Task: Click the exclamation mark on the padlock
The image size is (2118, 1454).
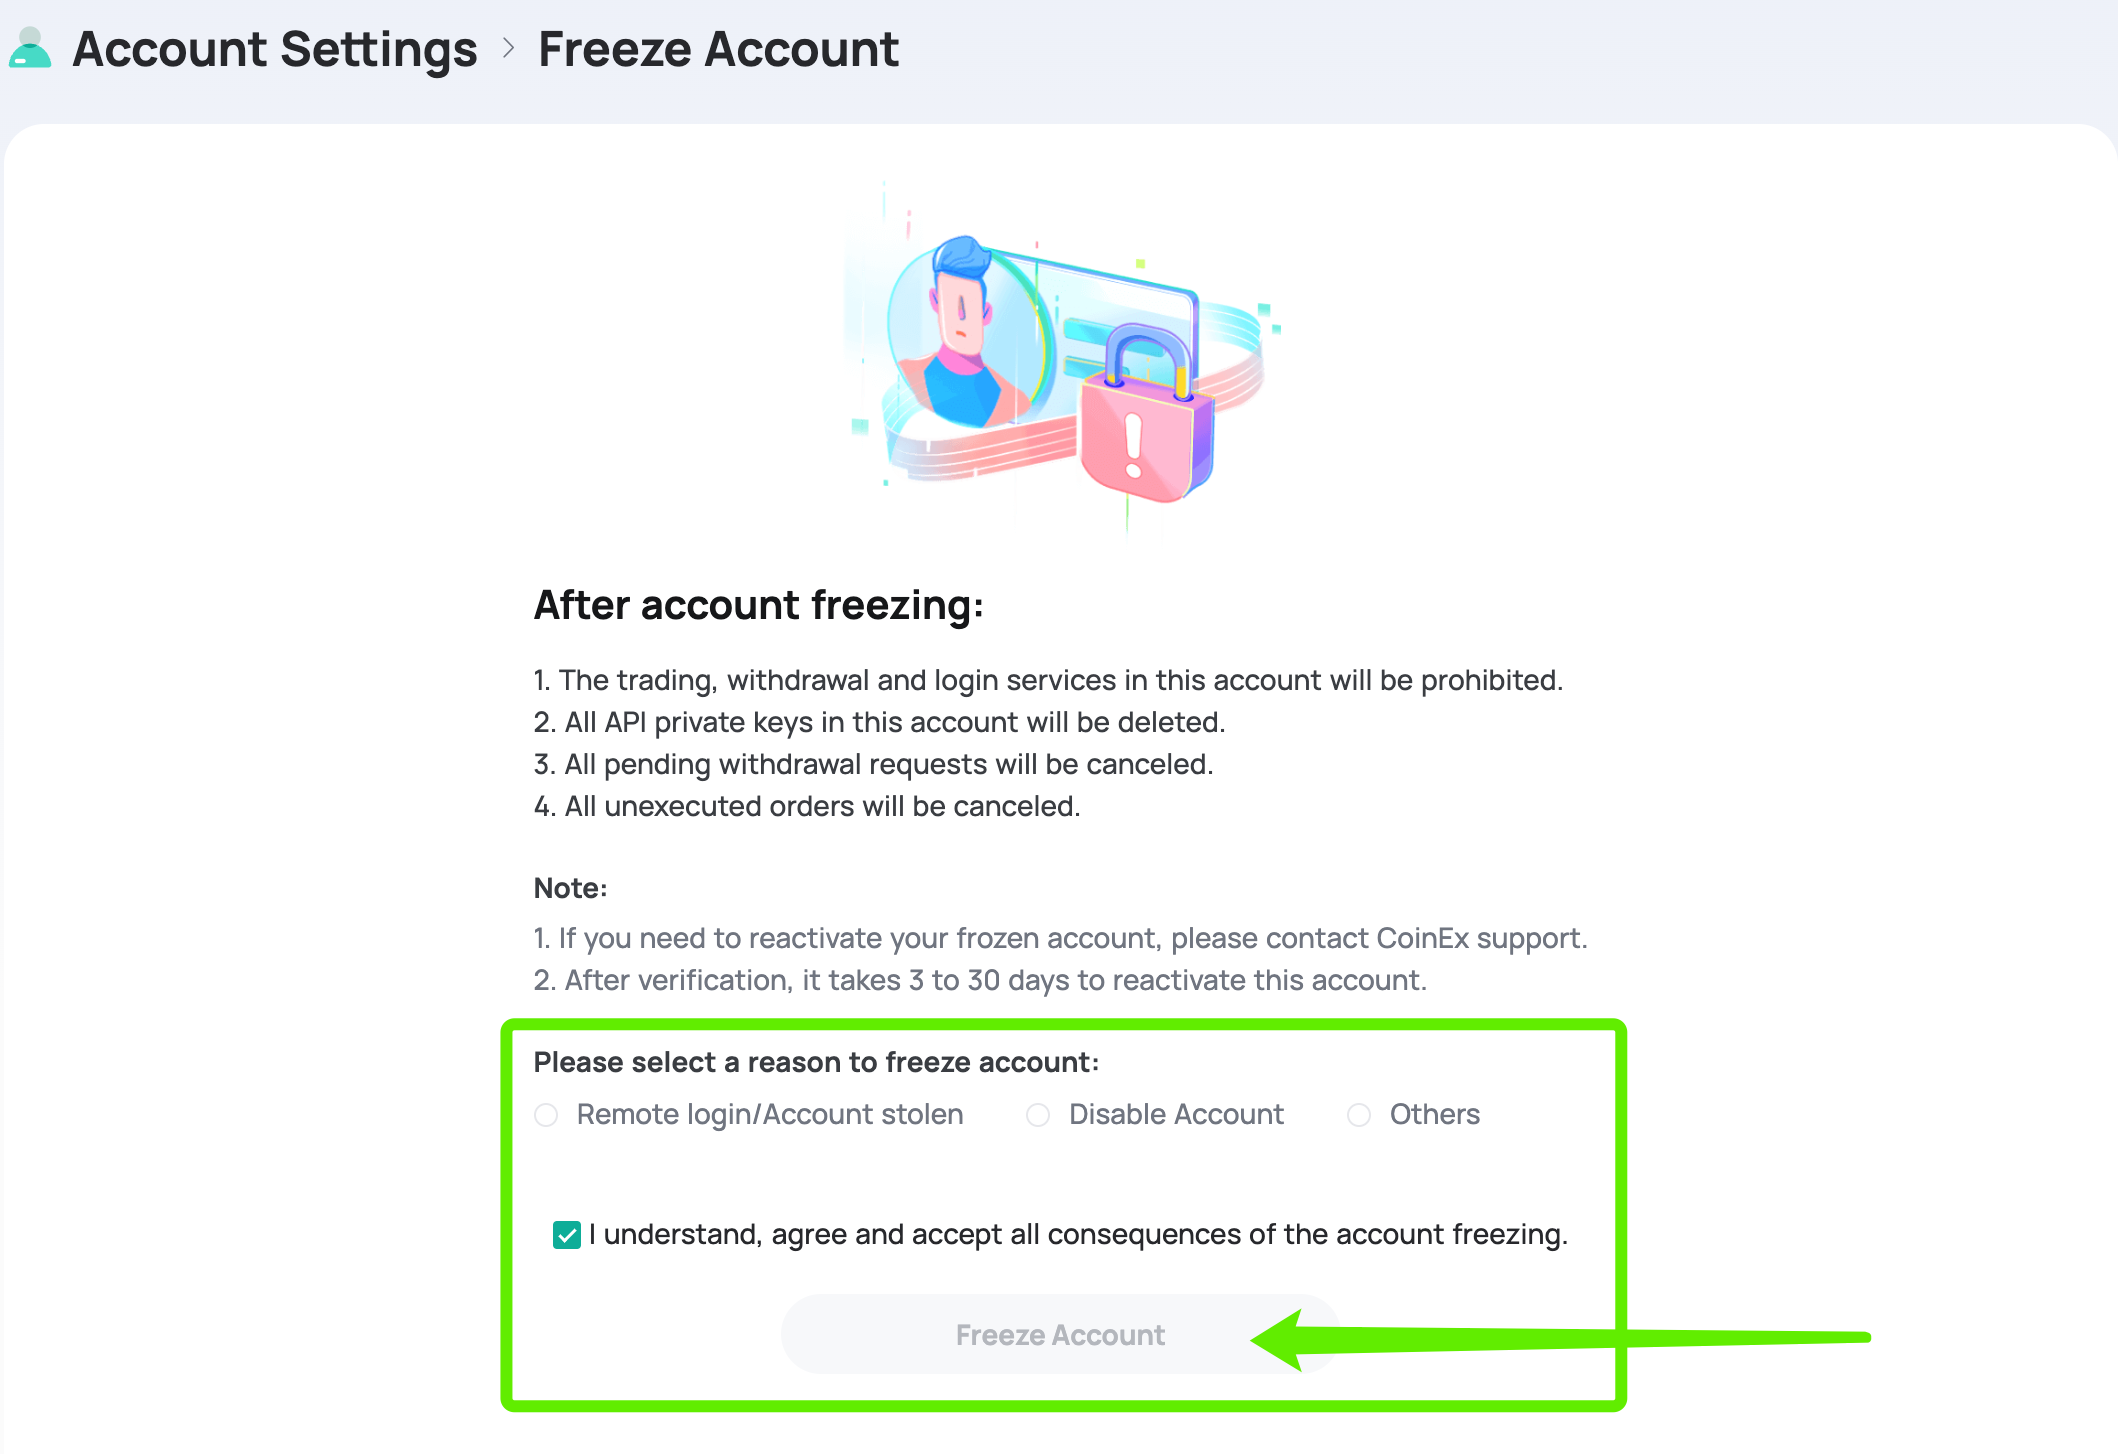Action: coord(1133,446)
